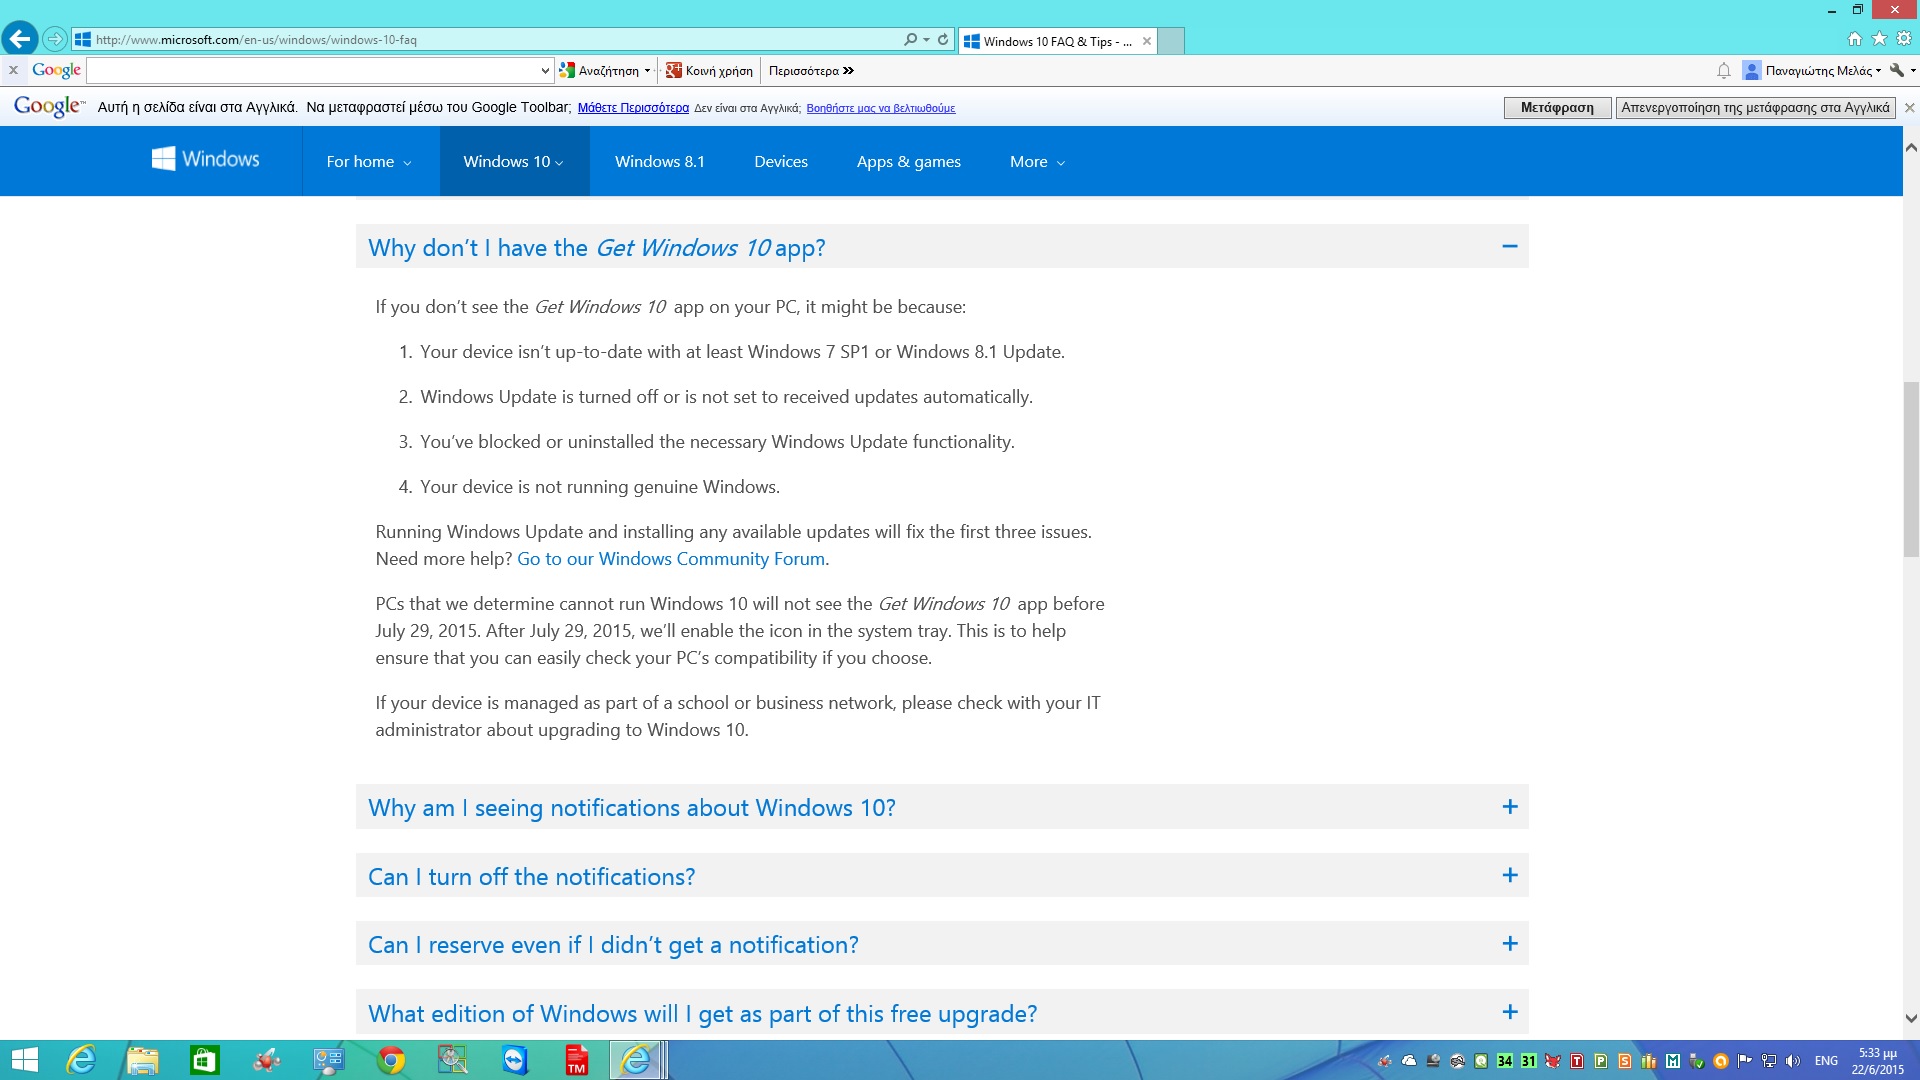The height and width of the screenshot is (1080, 1920).
Task: Open the red TM app in taskbar
Action: [577, 1060]
